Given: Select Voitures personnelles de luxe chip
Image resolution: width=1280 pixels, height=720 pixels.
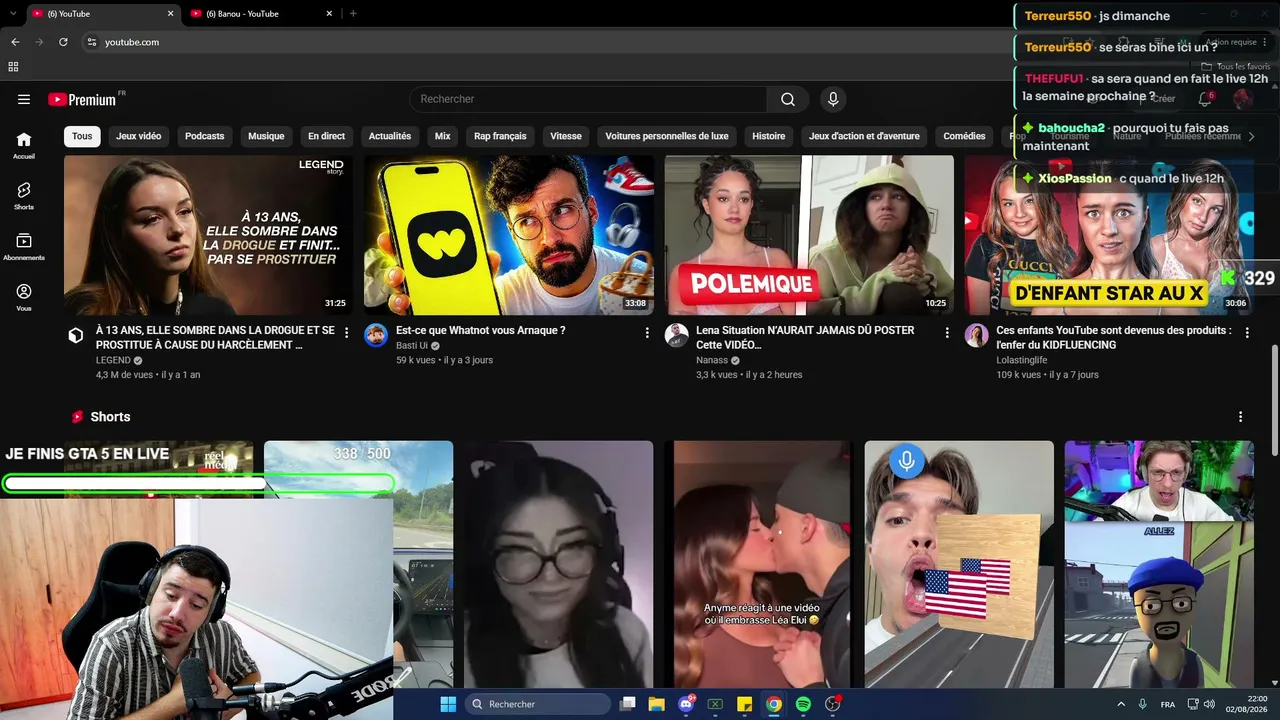Looking at the screenshot, I should click(x=667, y=136).
